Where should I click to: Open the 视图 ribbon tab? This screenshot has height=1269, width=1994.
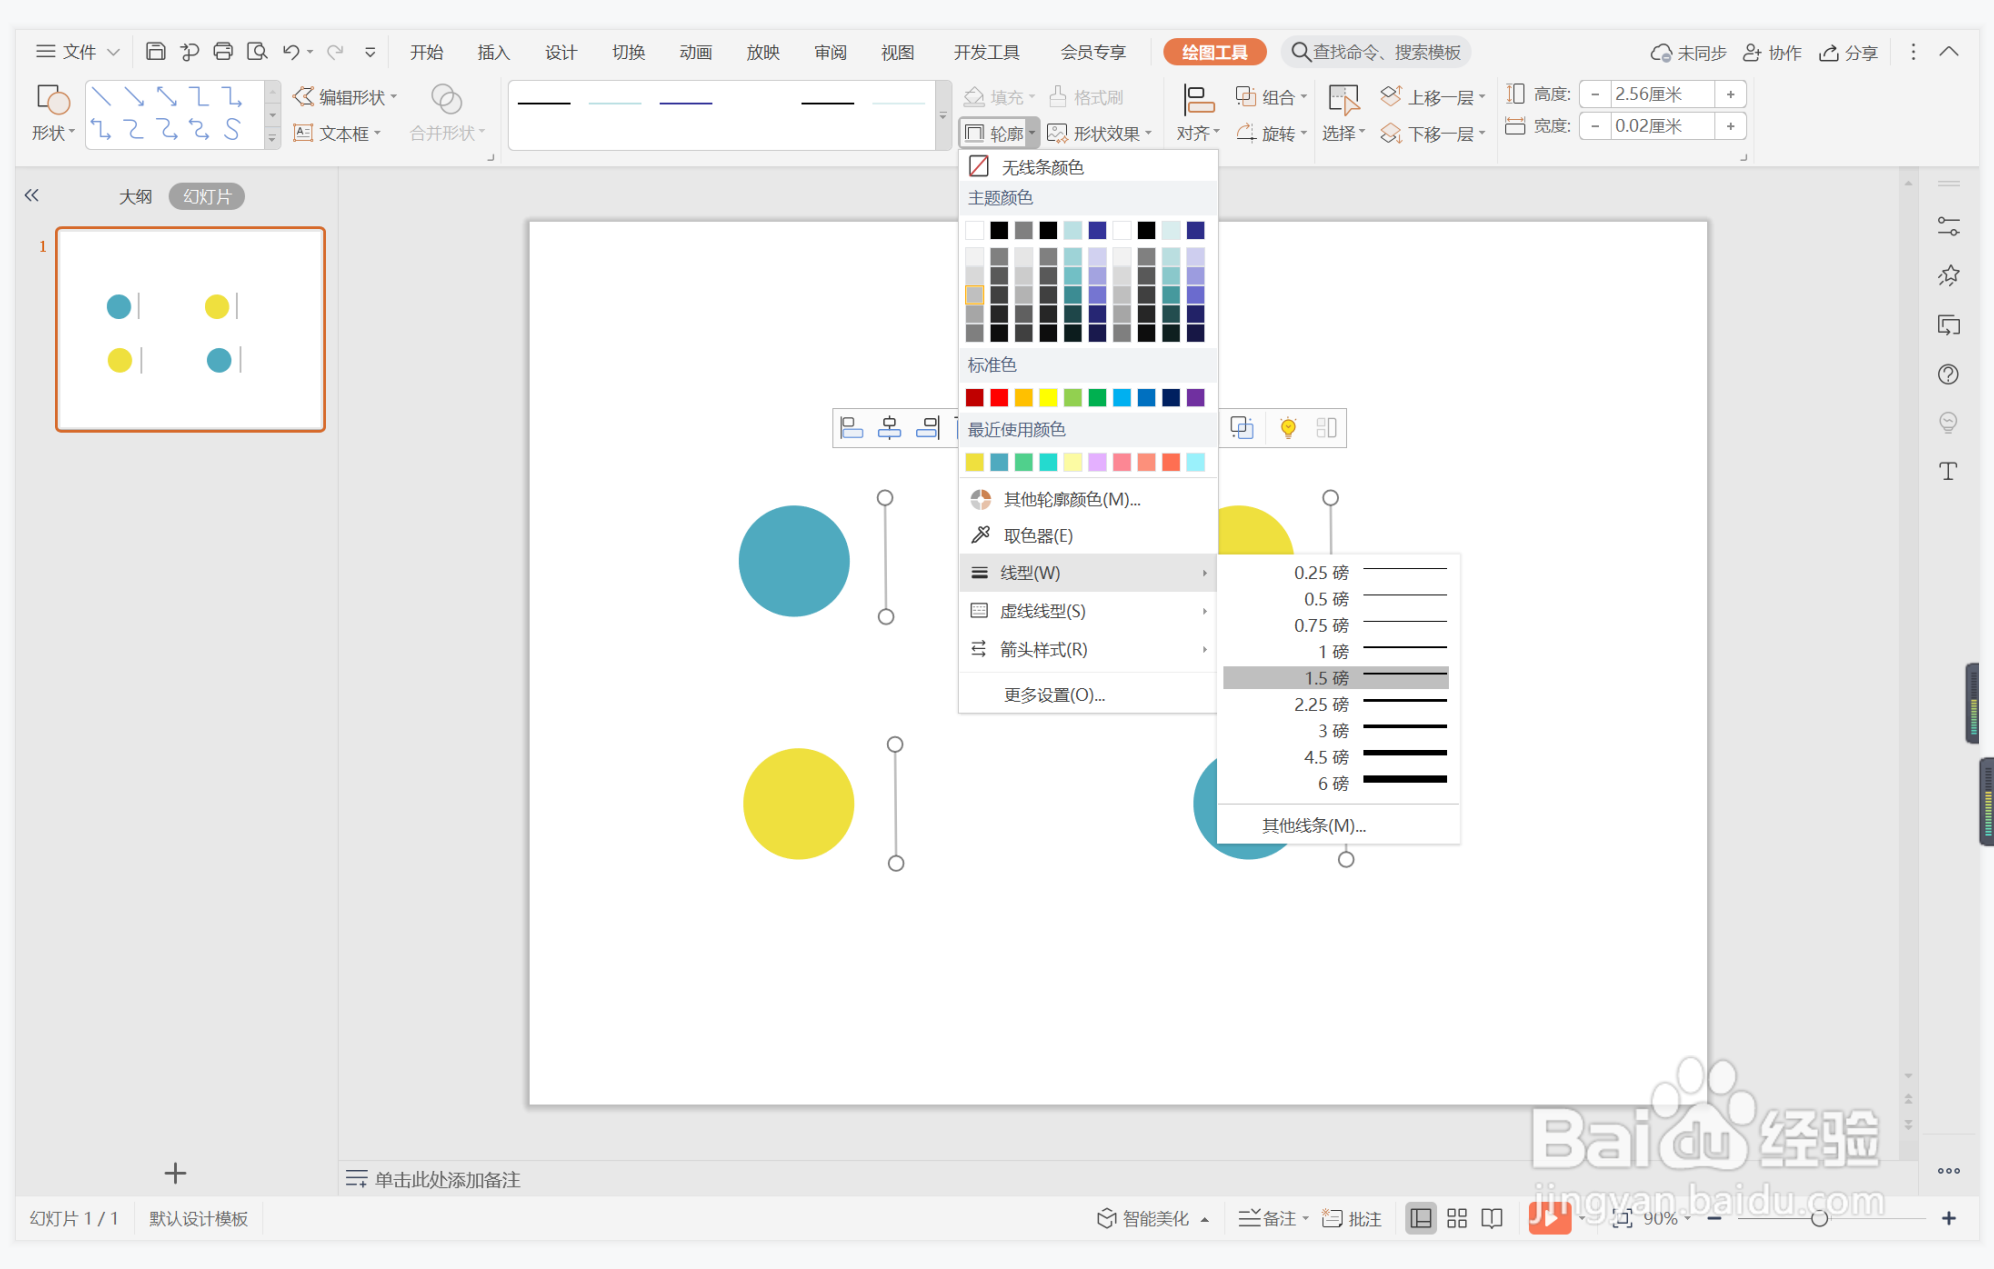(897, 52)
